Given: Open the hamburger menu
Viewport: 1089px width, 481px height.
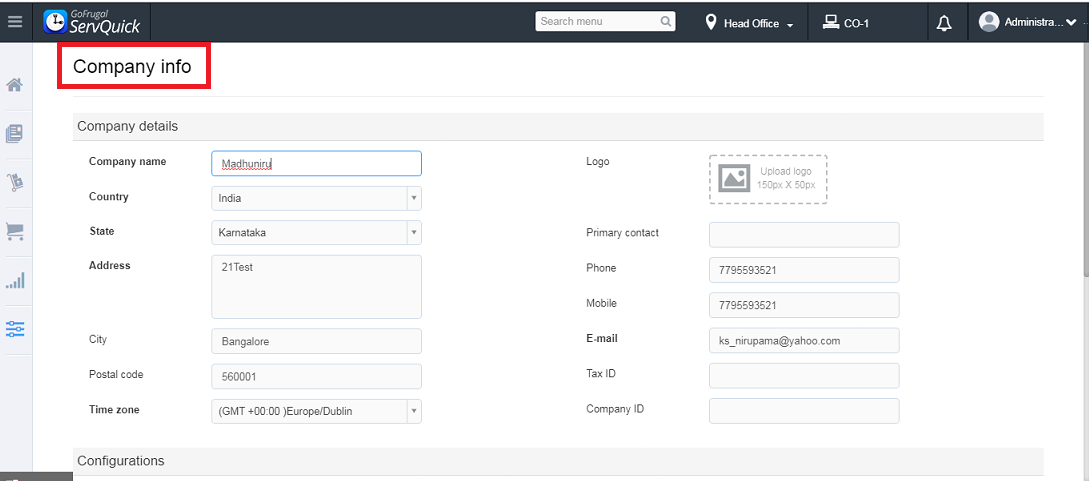Looking at the screenshot, I should pyautogui.click(x=15, y=21).
